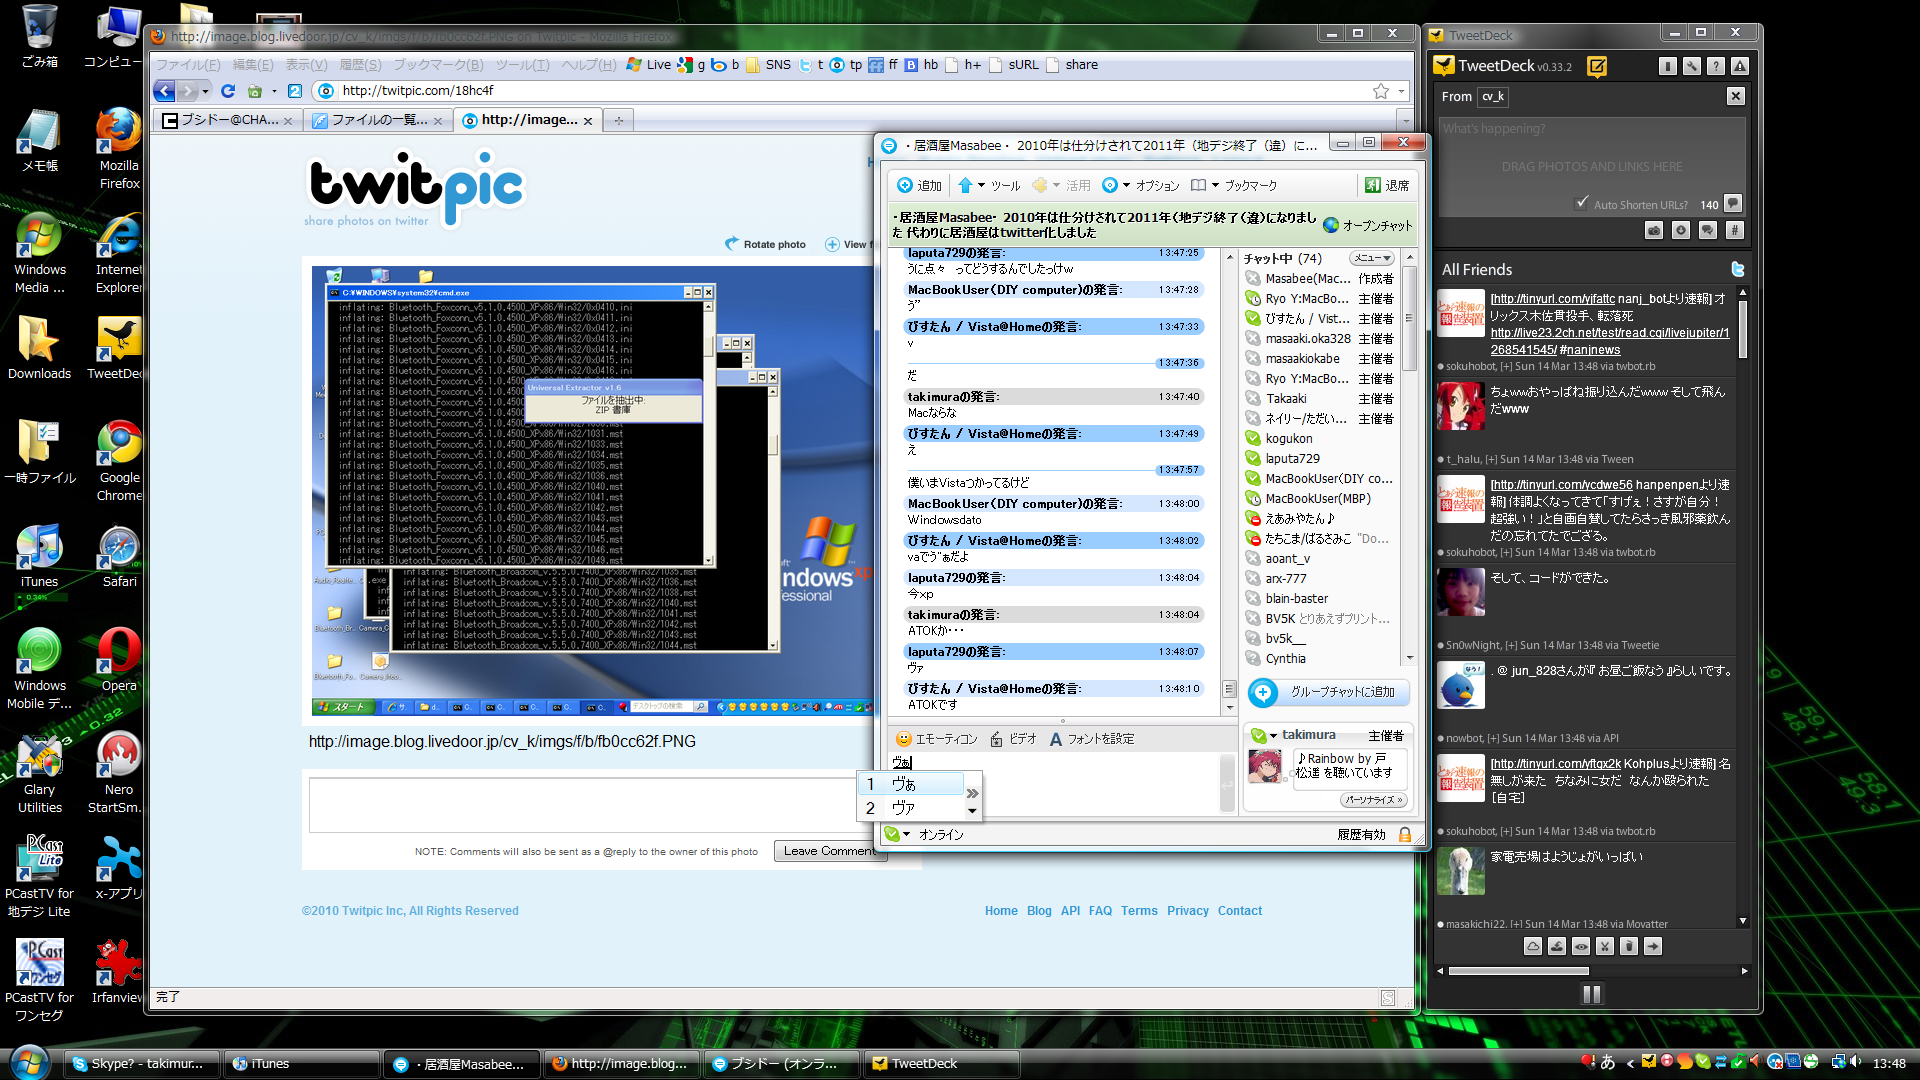
Task: Open Firefox back history dropdown arrow
Action: pyautogui.click(x=205, y=91)
